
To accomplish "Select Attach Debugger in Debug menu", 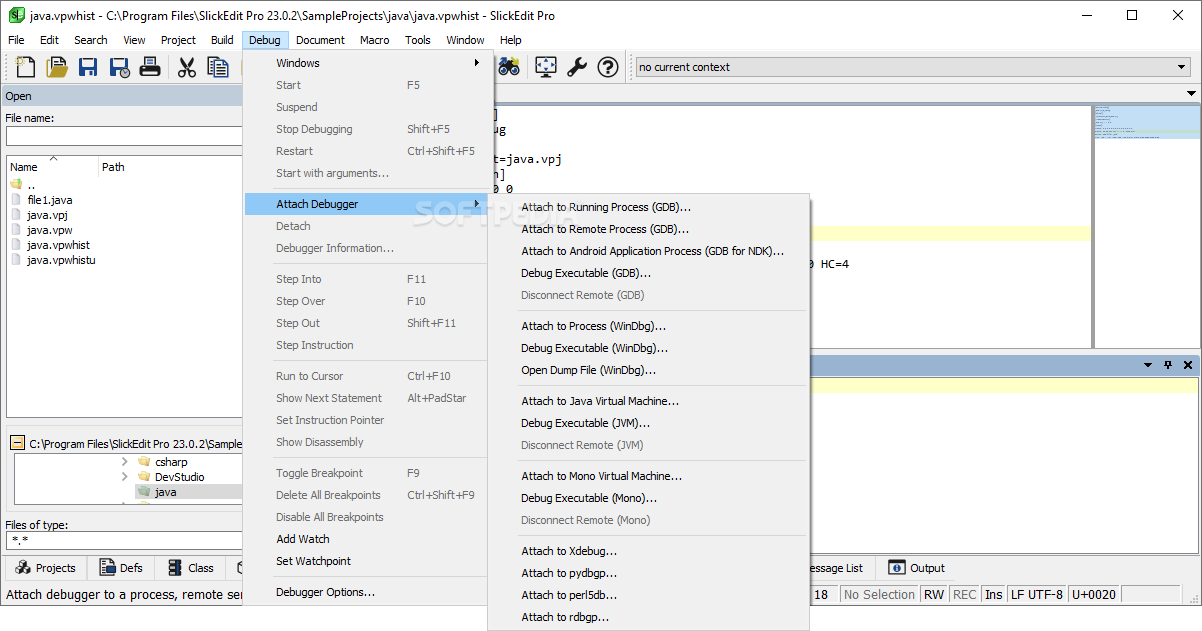I will [368, 204].
